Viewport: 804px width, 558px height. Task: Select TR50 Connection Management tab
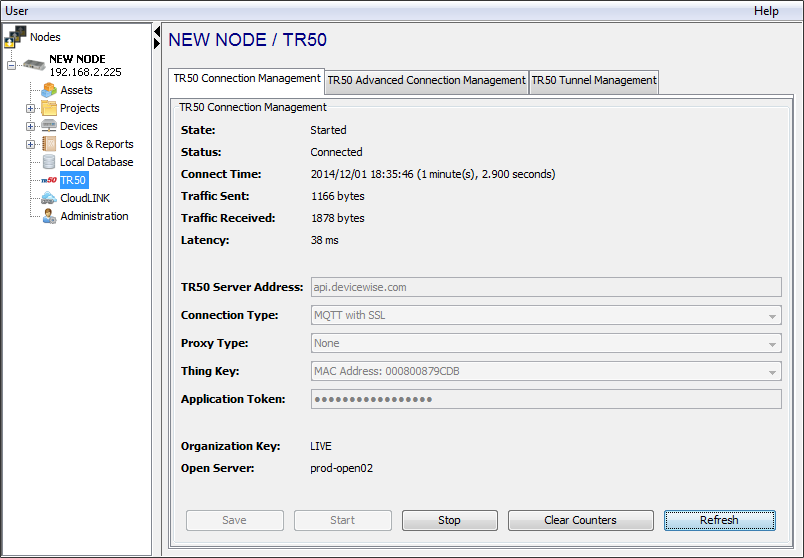pos(247,81)
